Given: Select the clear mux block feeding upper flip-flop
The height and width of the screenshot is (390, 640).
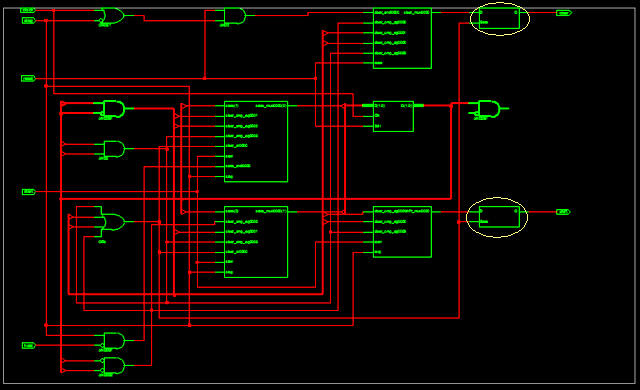Looking at the screenshot, I should pyautogui.click(x=402, y=38).
